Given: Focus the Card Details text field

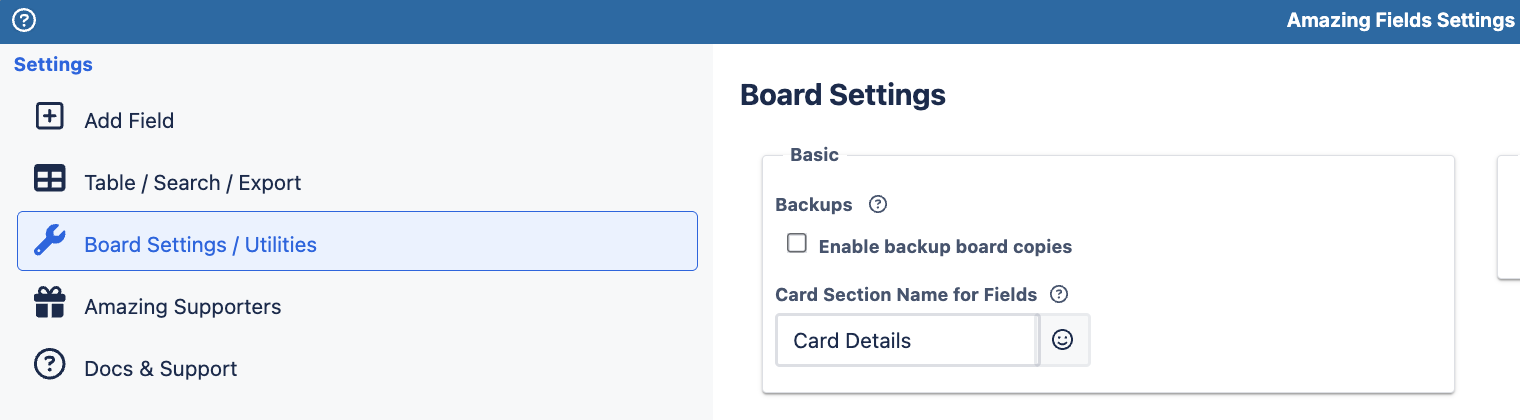Looking at the screenshot, I should coord(907,340).
